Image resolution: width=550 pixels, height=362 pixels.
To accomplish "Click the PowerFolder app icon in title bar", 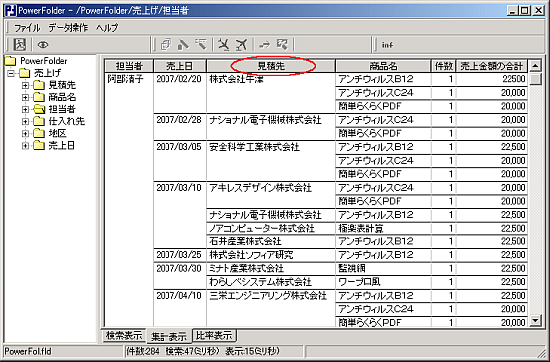I will click(x=11, y=11).
